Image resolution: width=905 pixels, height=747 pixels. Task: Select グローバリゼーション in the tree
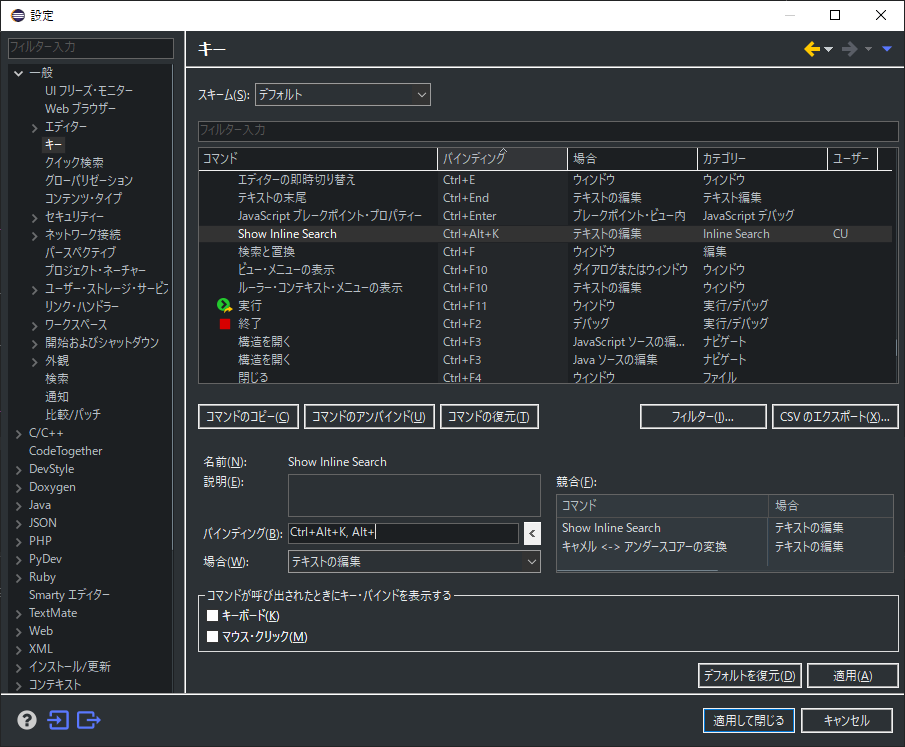tap(89, 181)
